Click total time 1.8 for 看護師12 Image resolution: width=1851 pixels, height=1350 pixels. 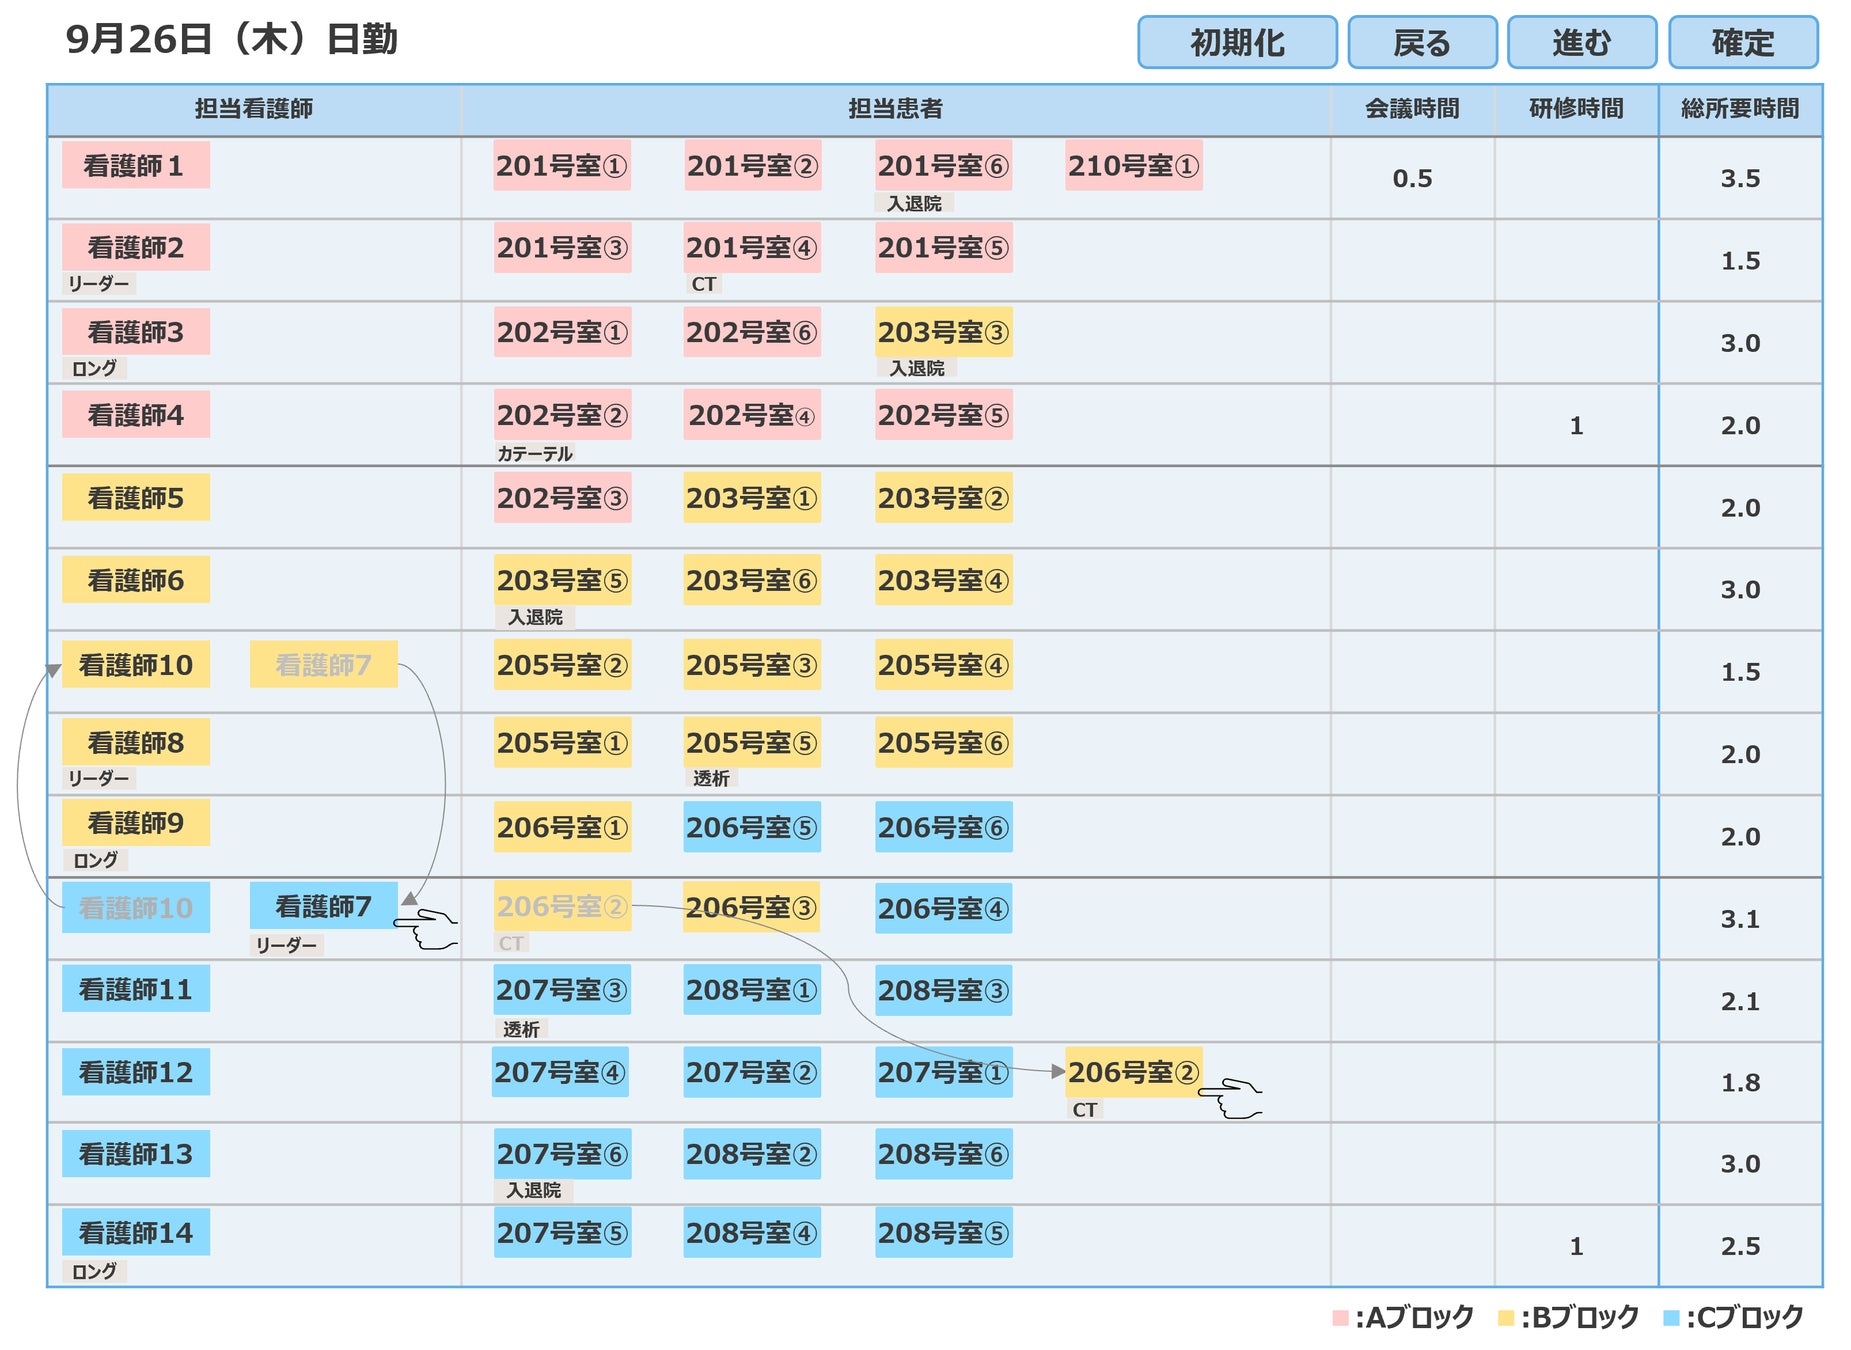1740,1082
